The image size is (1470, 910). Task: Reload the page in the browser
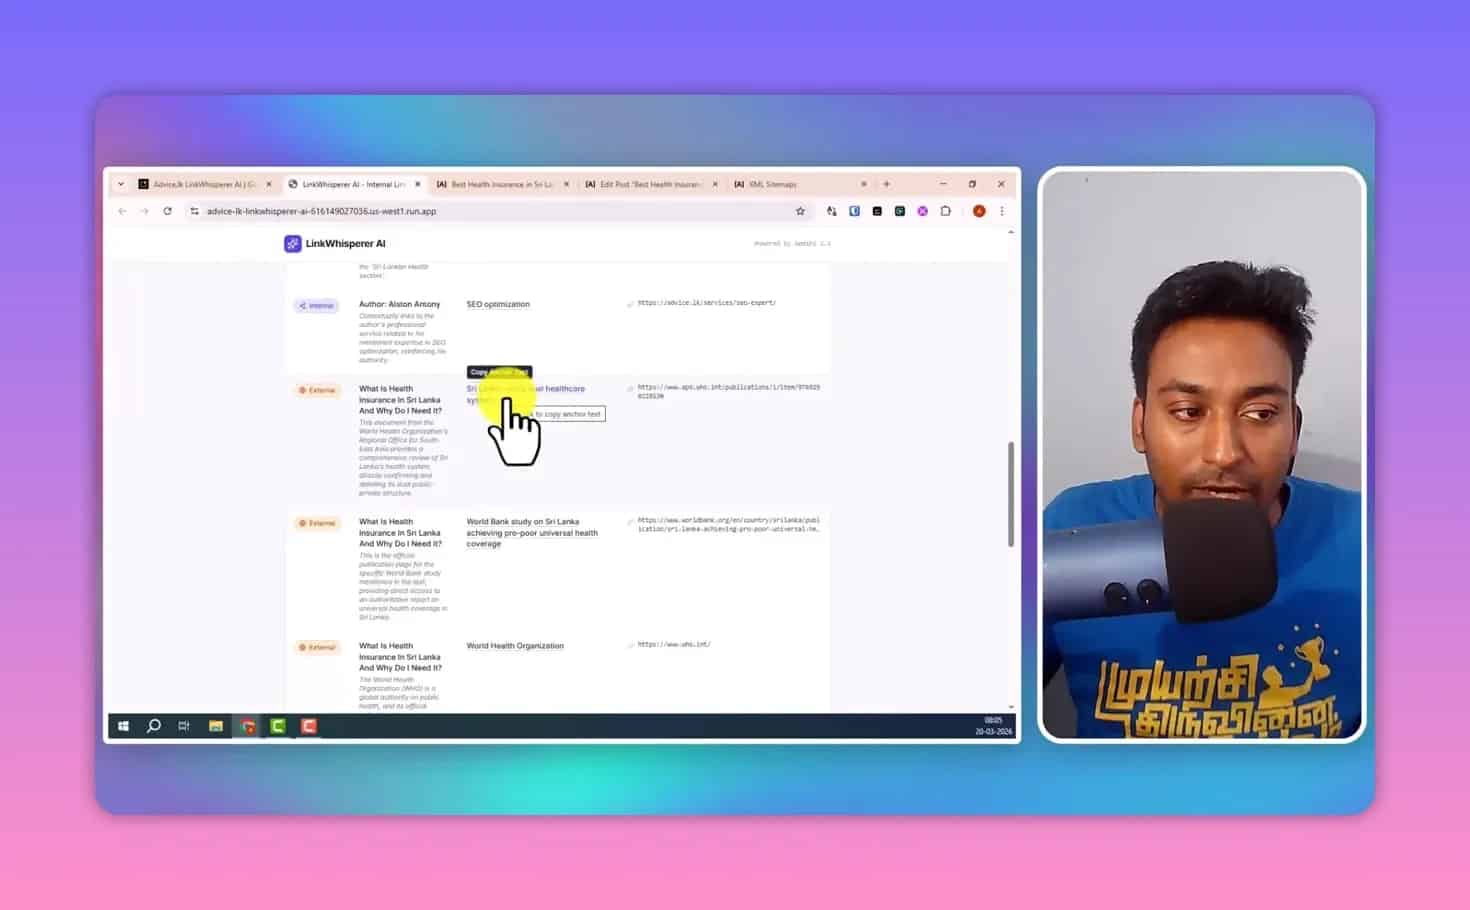click(167, 211)
